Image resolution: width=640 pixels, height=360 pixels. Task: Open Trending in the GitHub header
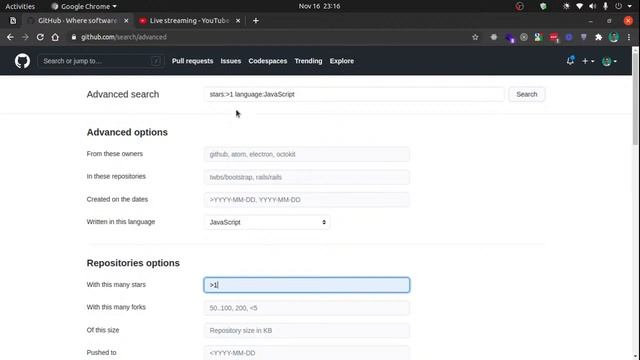point(308,61)
